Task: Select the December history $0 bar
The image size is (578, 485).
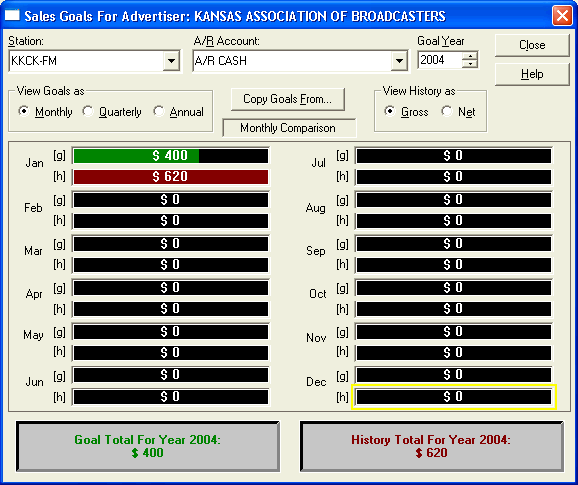Action: (454, 397)
